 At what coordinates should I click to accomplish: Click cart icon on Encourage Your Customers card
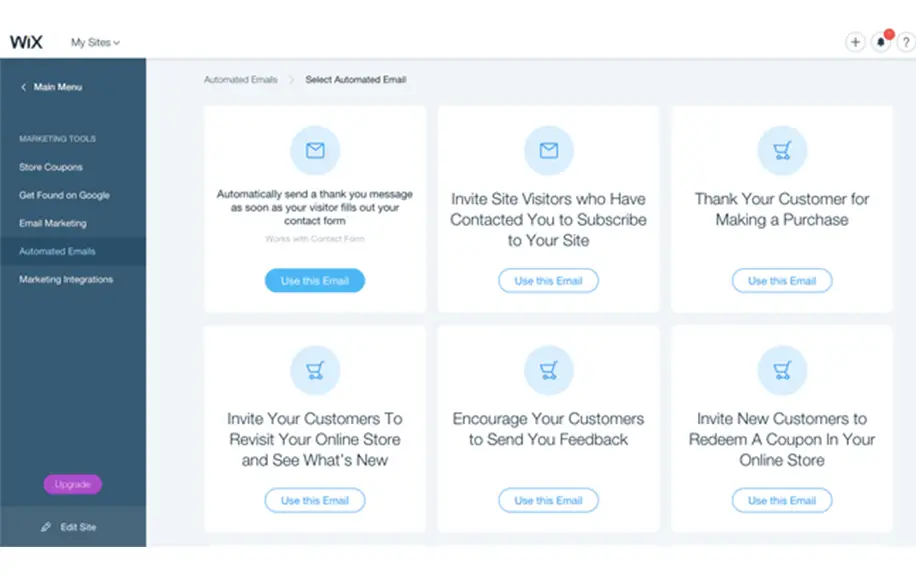549,370
